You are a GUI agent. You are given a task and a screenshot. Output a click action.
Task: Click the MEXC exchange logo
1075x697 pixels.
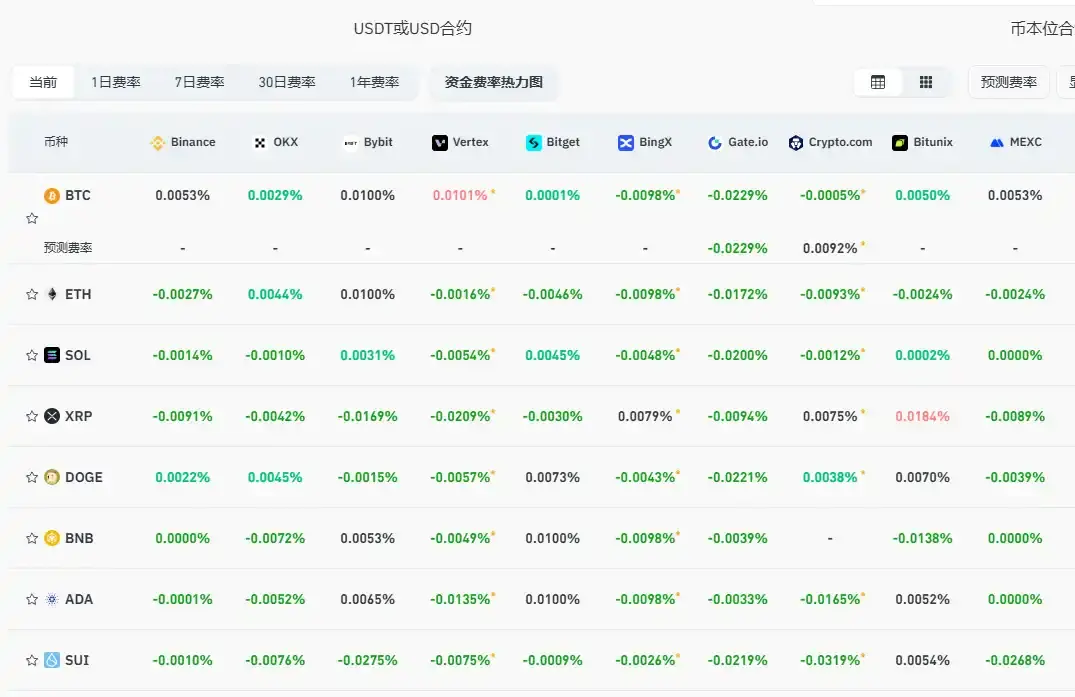[x=997, y=142]
